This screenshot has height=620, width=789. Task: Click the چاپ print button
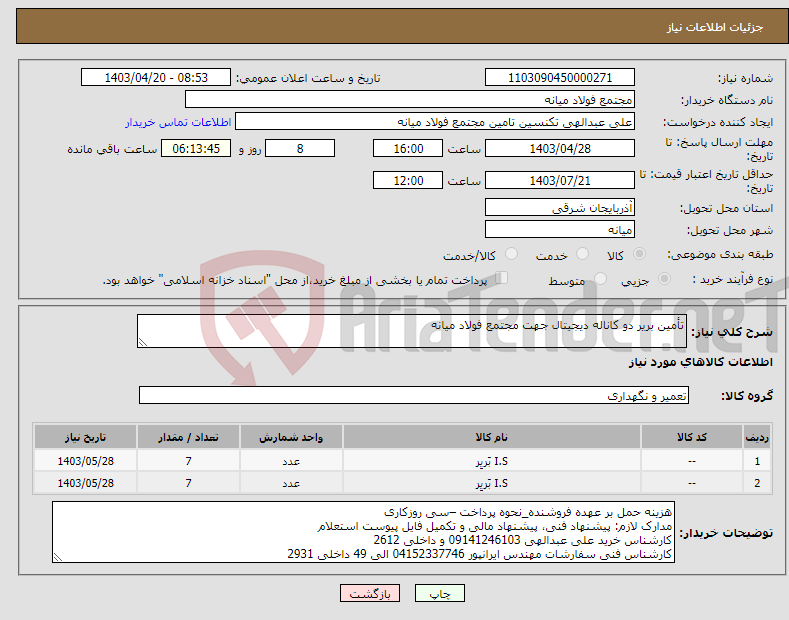(x=440, y=594)
